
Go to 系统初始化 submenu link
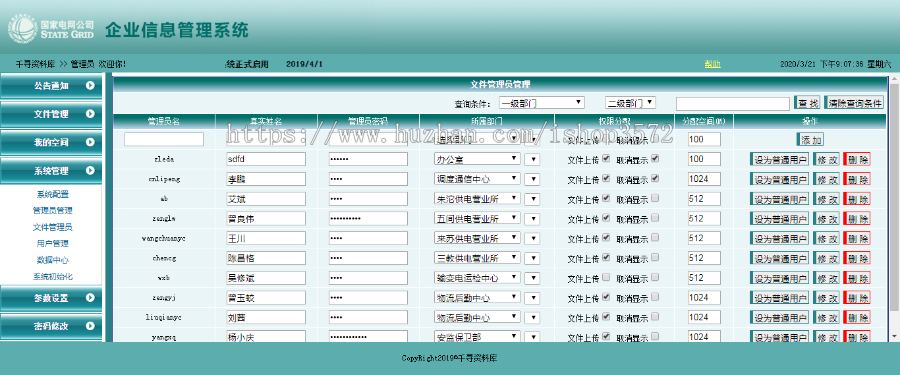(53, 276)
